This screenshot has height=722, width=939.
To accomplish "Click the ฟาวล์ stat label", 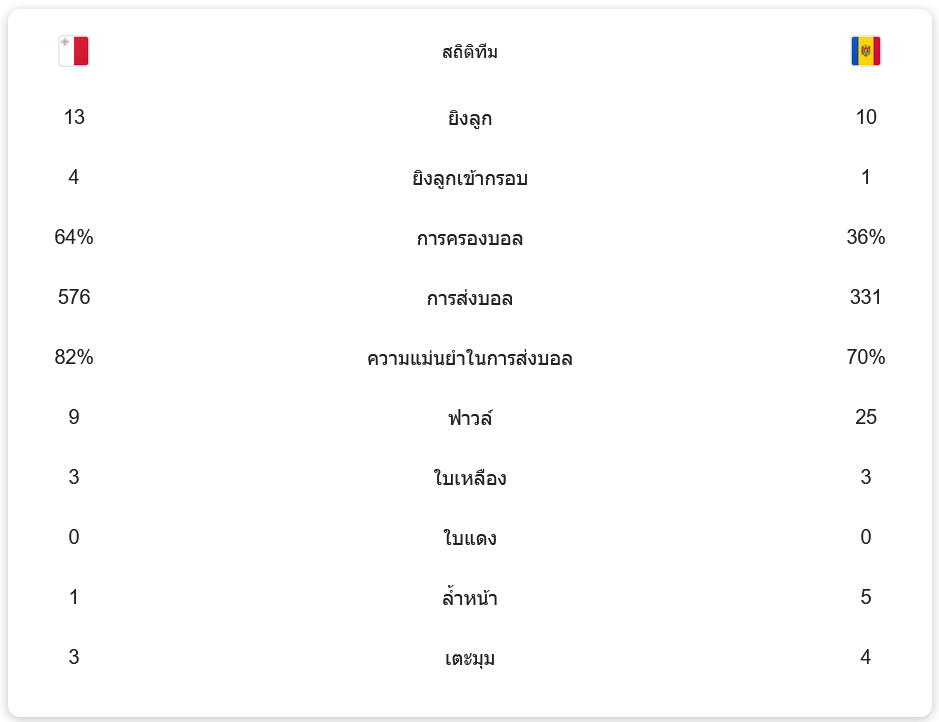I will pos(469,418).
